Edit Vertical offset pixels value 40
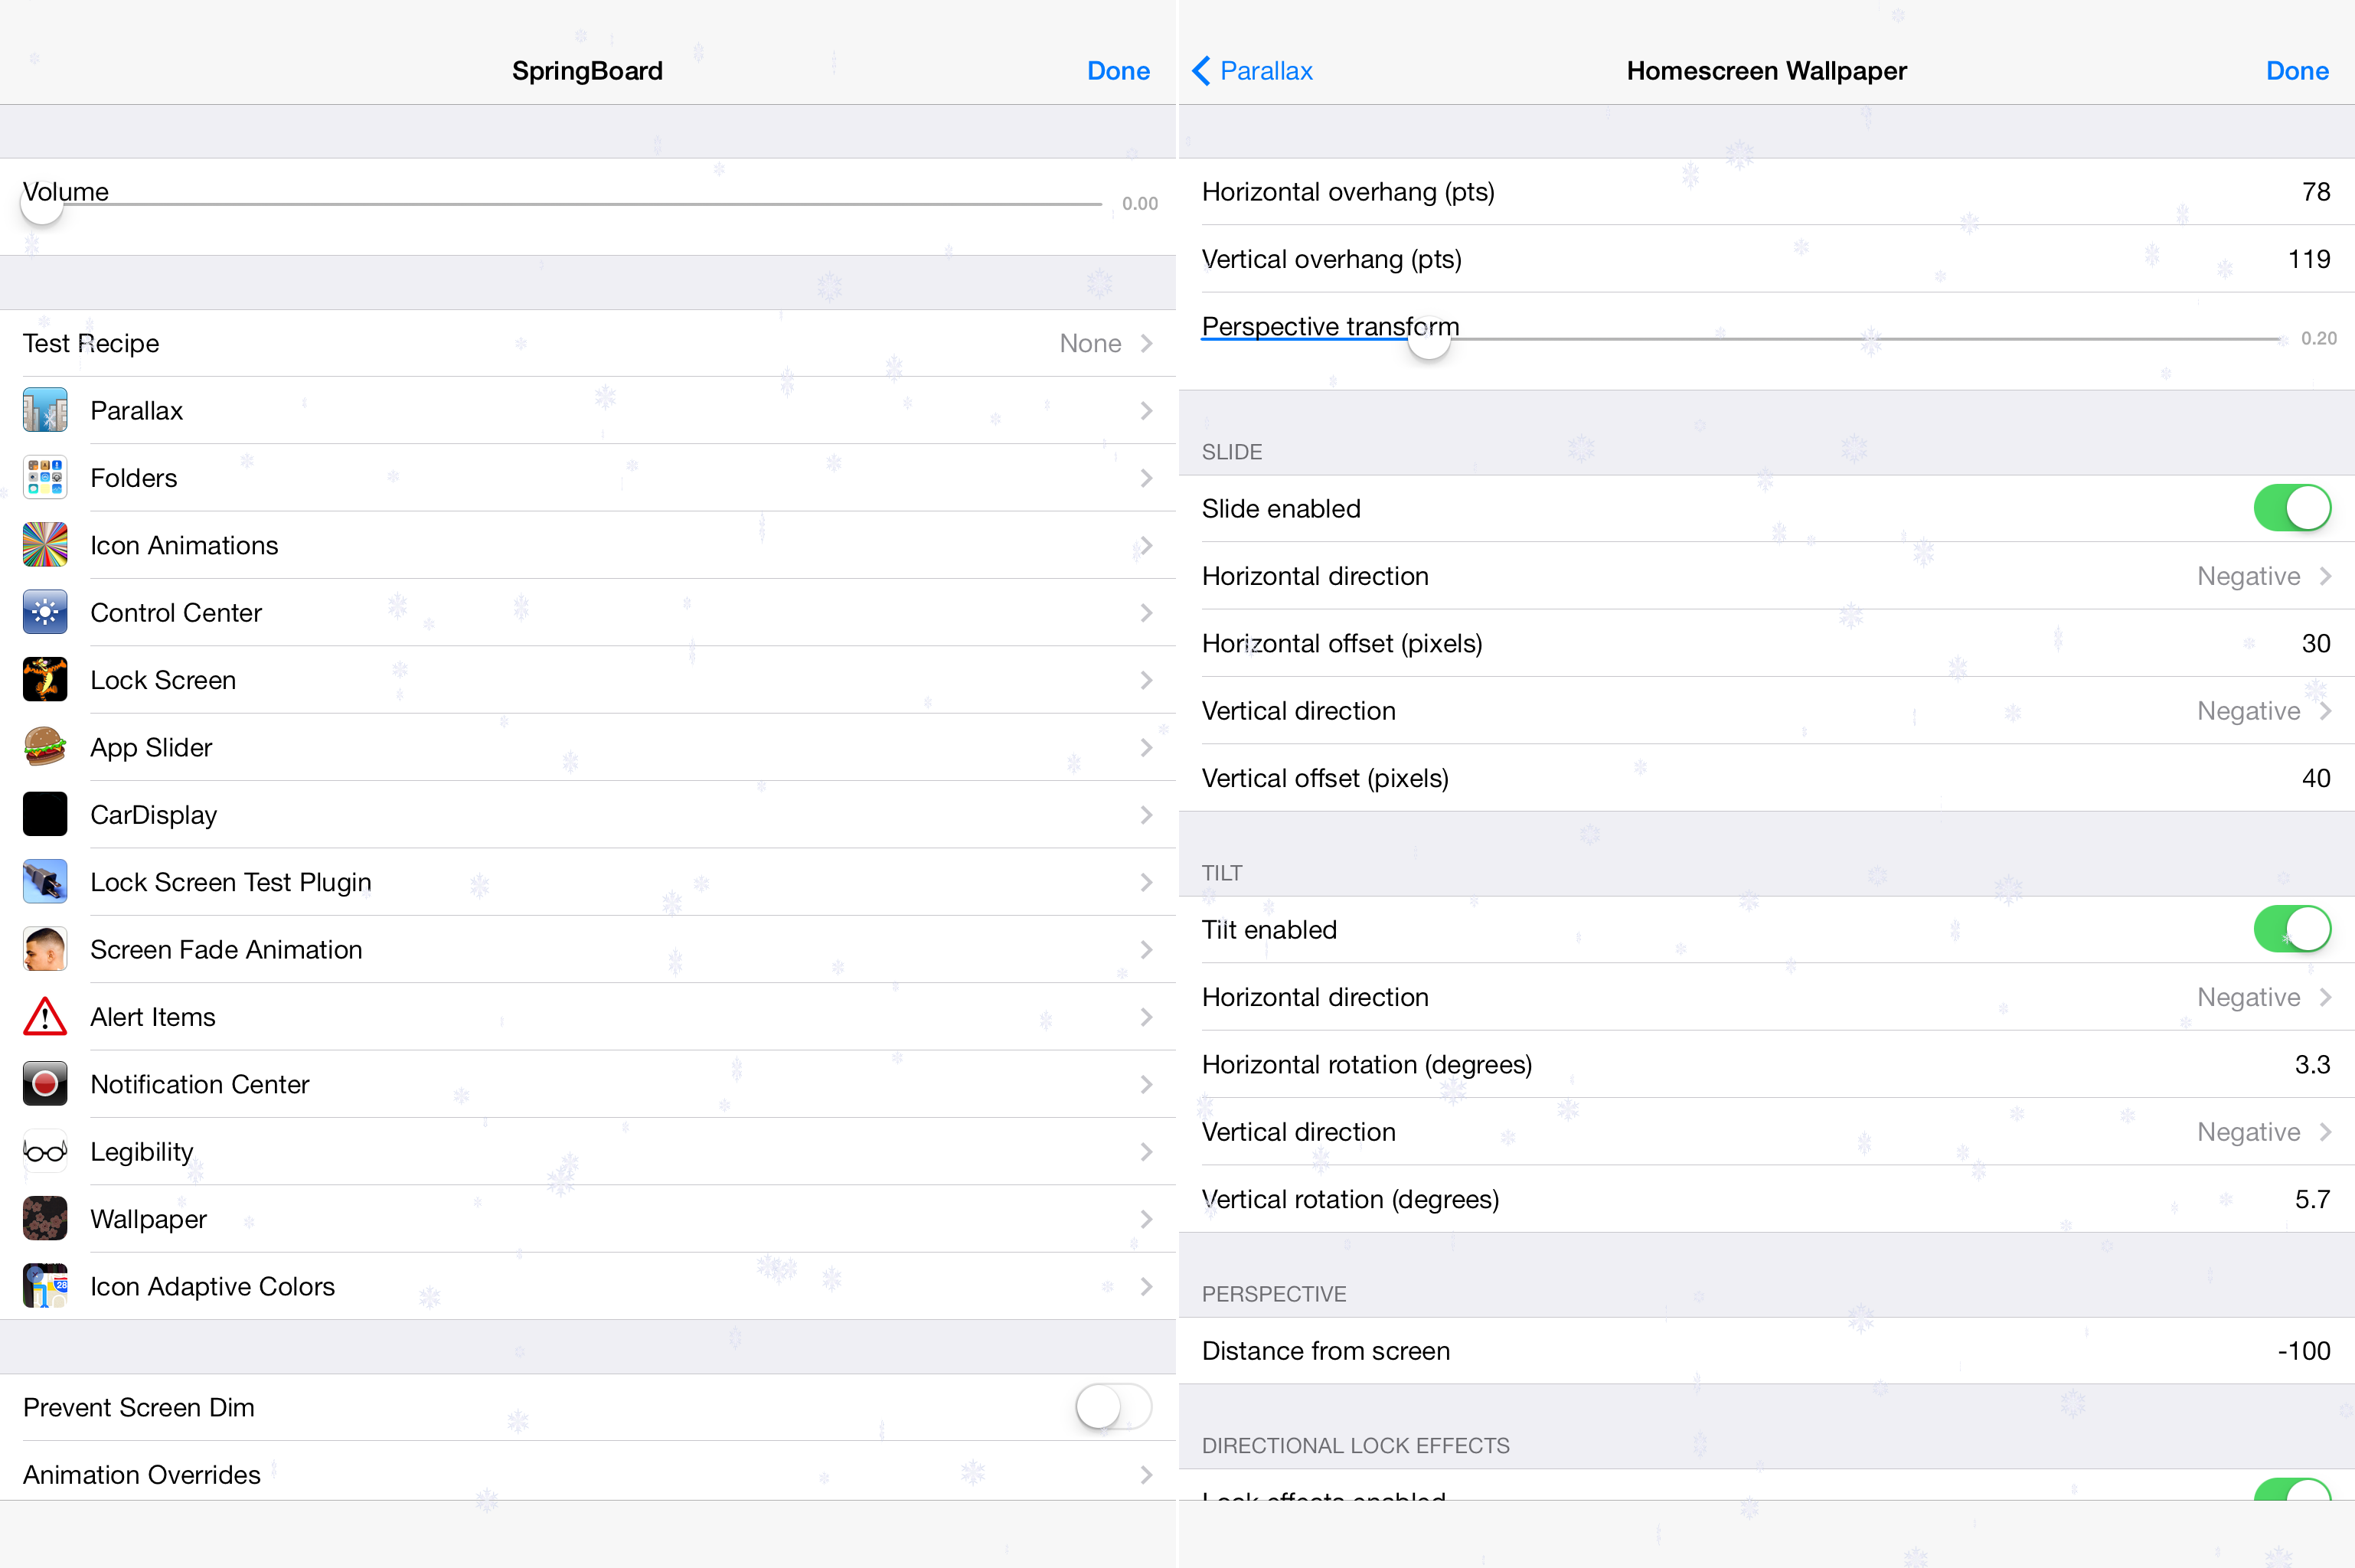 [x=2316, y=778]
